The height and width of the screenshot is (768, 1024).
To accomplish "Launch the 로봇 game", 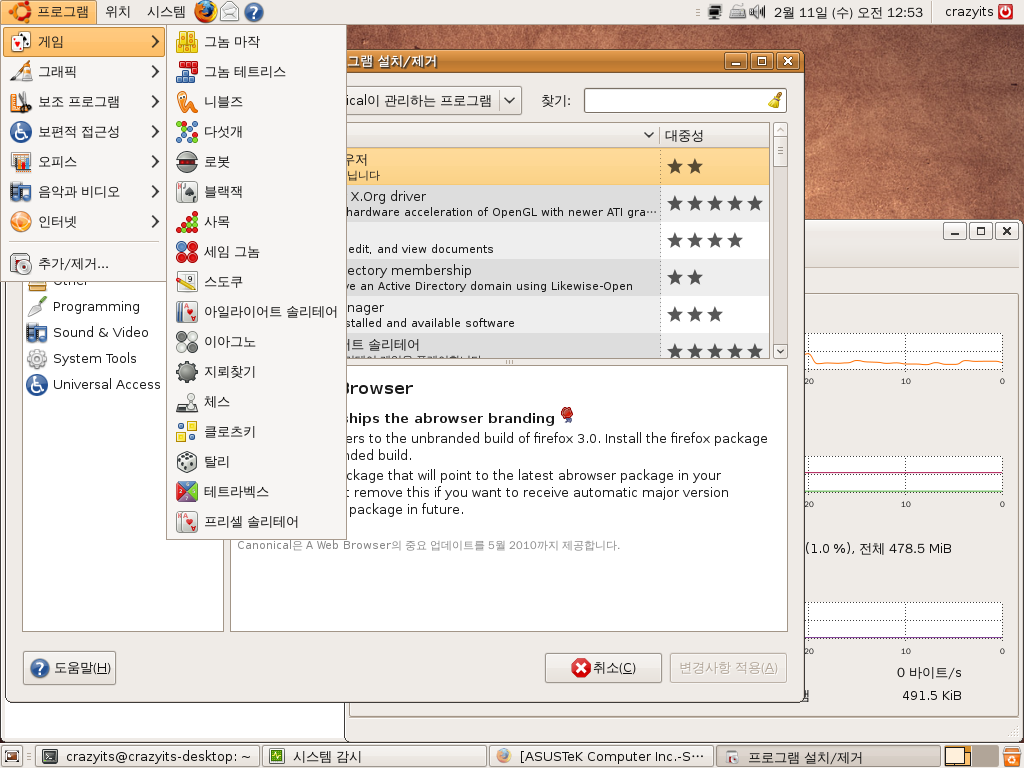I will click(256, 162).
